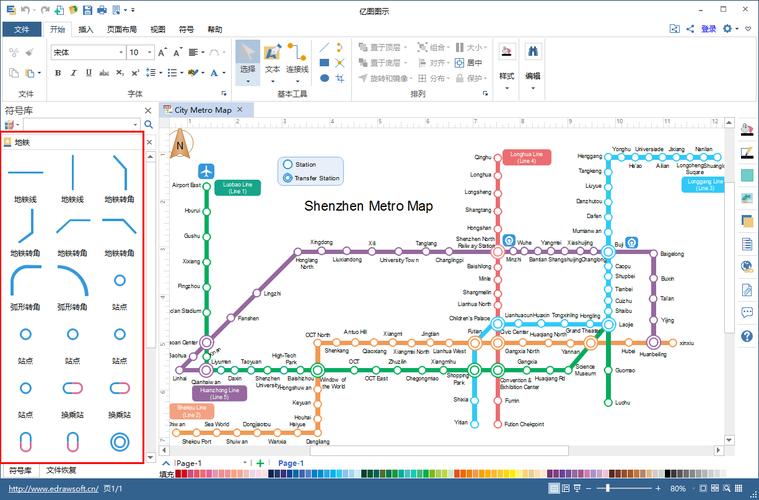The width and height of the screenshot is (759, 500).
Task: Click the format painter brush icon
Action: (x=30, y=52)
